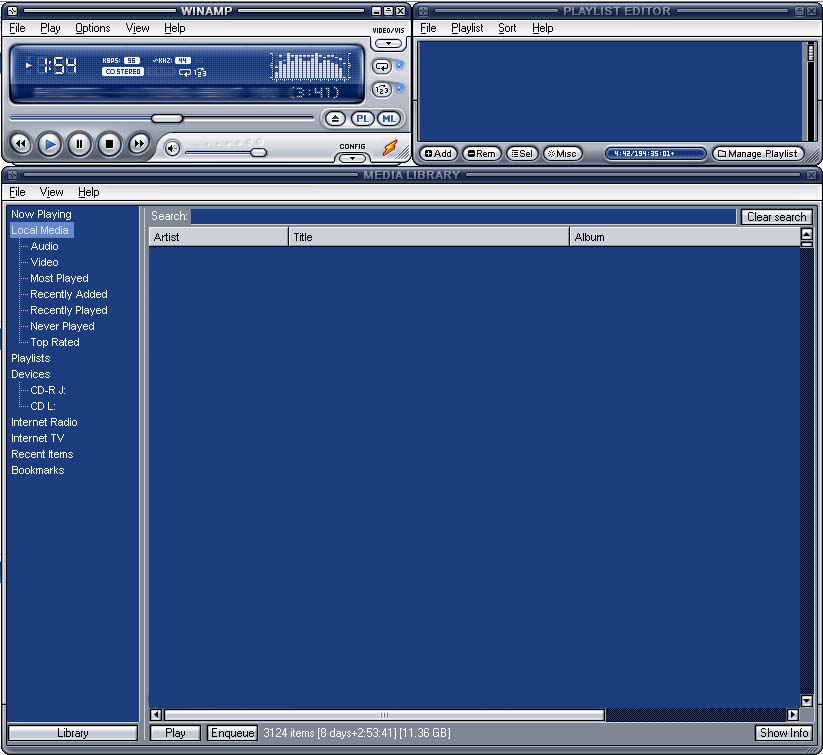Click the spectrum analyzer visualization

311,66
